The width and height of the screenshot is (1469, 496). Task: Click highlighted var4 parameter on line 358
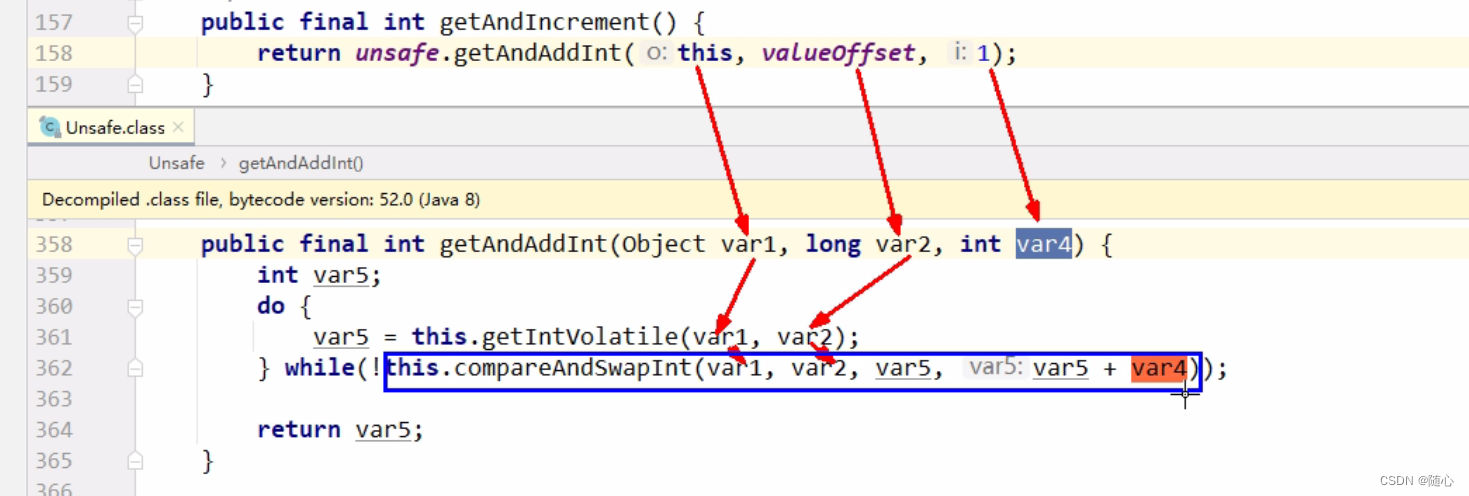point(1044,244)
